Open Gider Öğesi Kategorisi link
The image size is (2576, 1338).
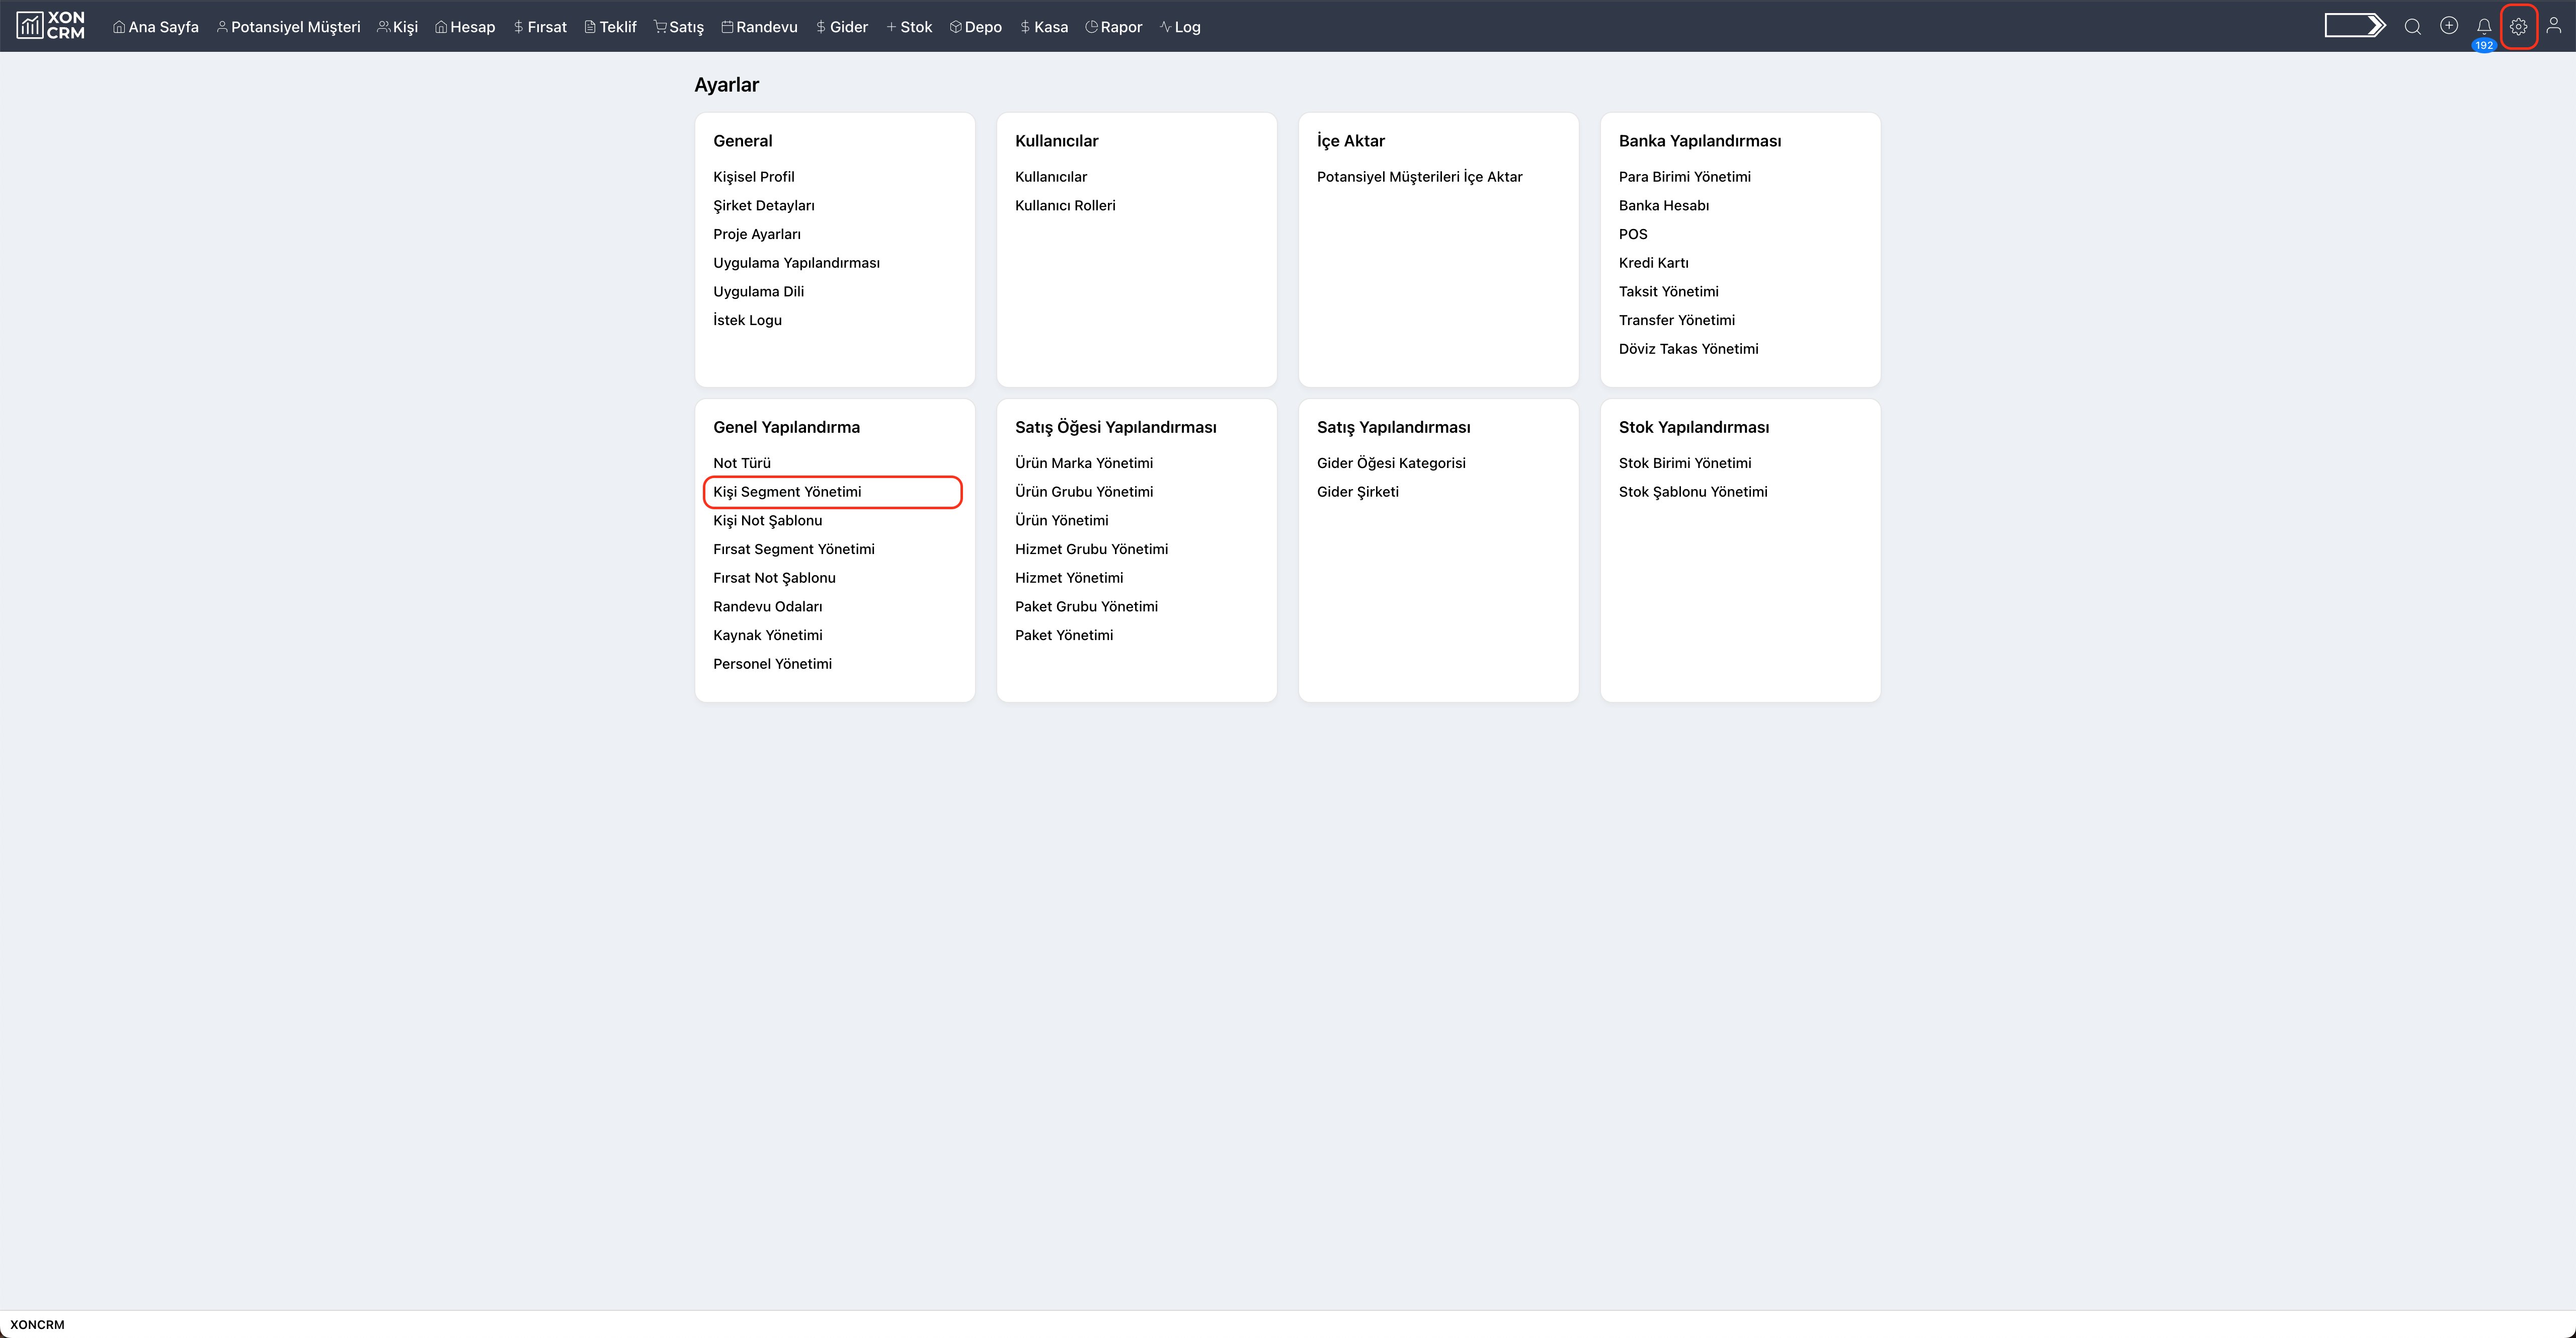click(1392, 463)
